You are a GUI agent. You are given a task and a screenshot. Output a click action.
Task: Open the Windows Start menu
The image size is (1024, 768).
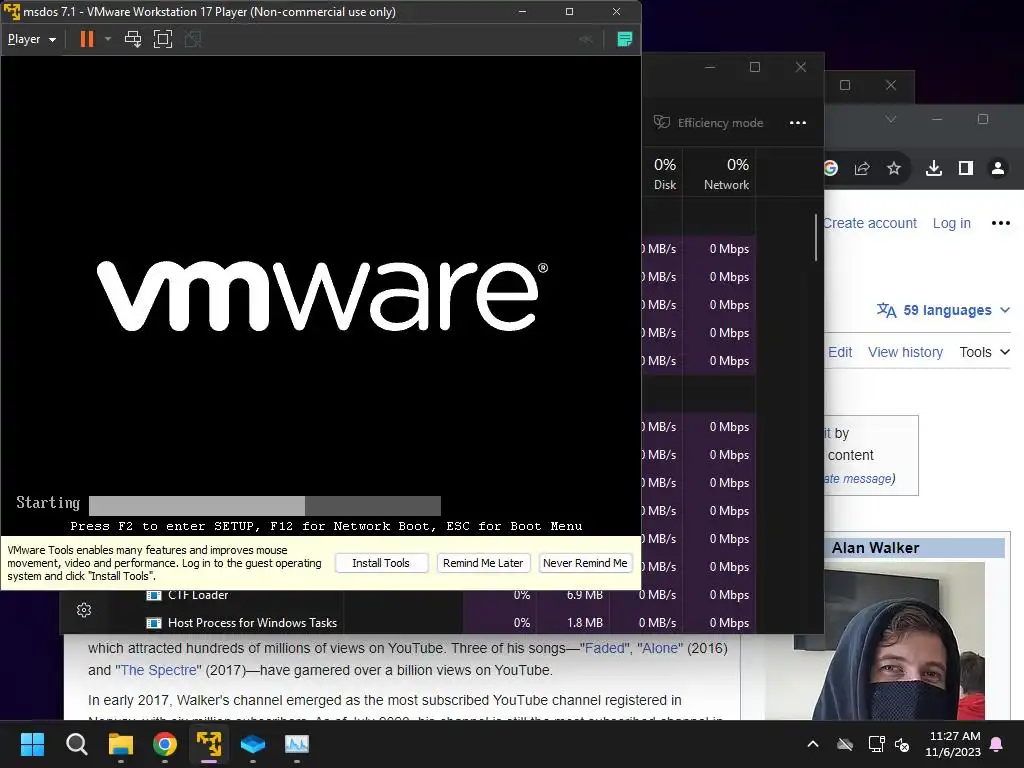32,744
